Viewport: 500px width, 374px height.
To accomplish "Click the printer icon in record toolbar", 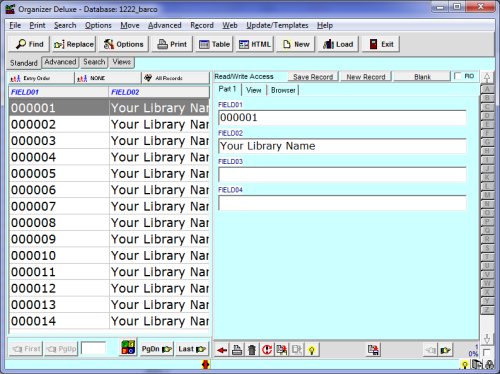I will click(x=237, y=350).
